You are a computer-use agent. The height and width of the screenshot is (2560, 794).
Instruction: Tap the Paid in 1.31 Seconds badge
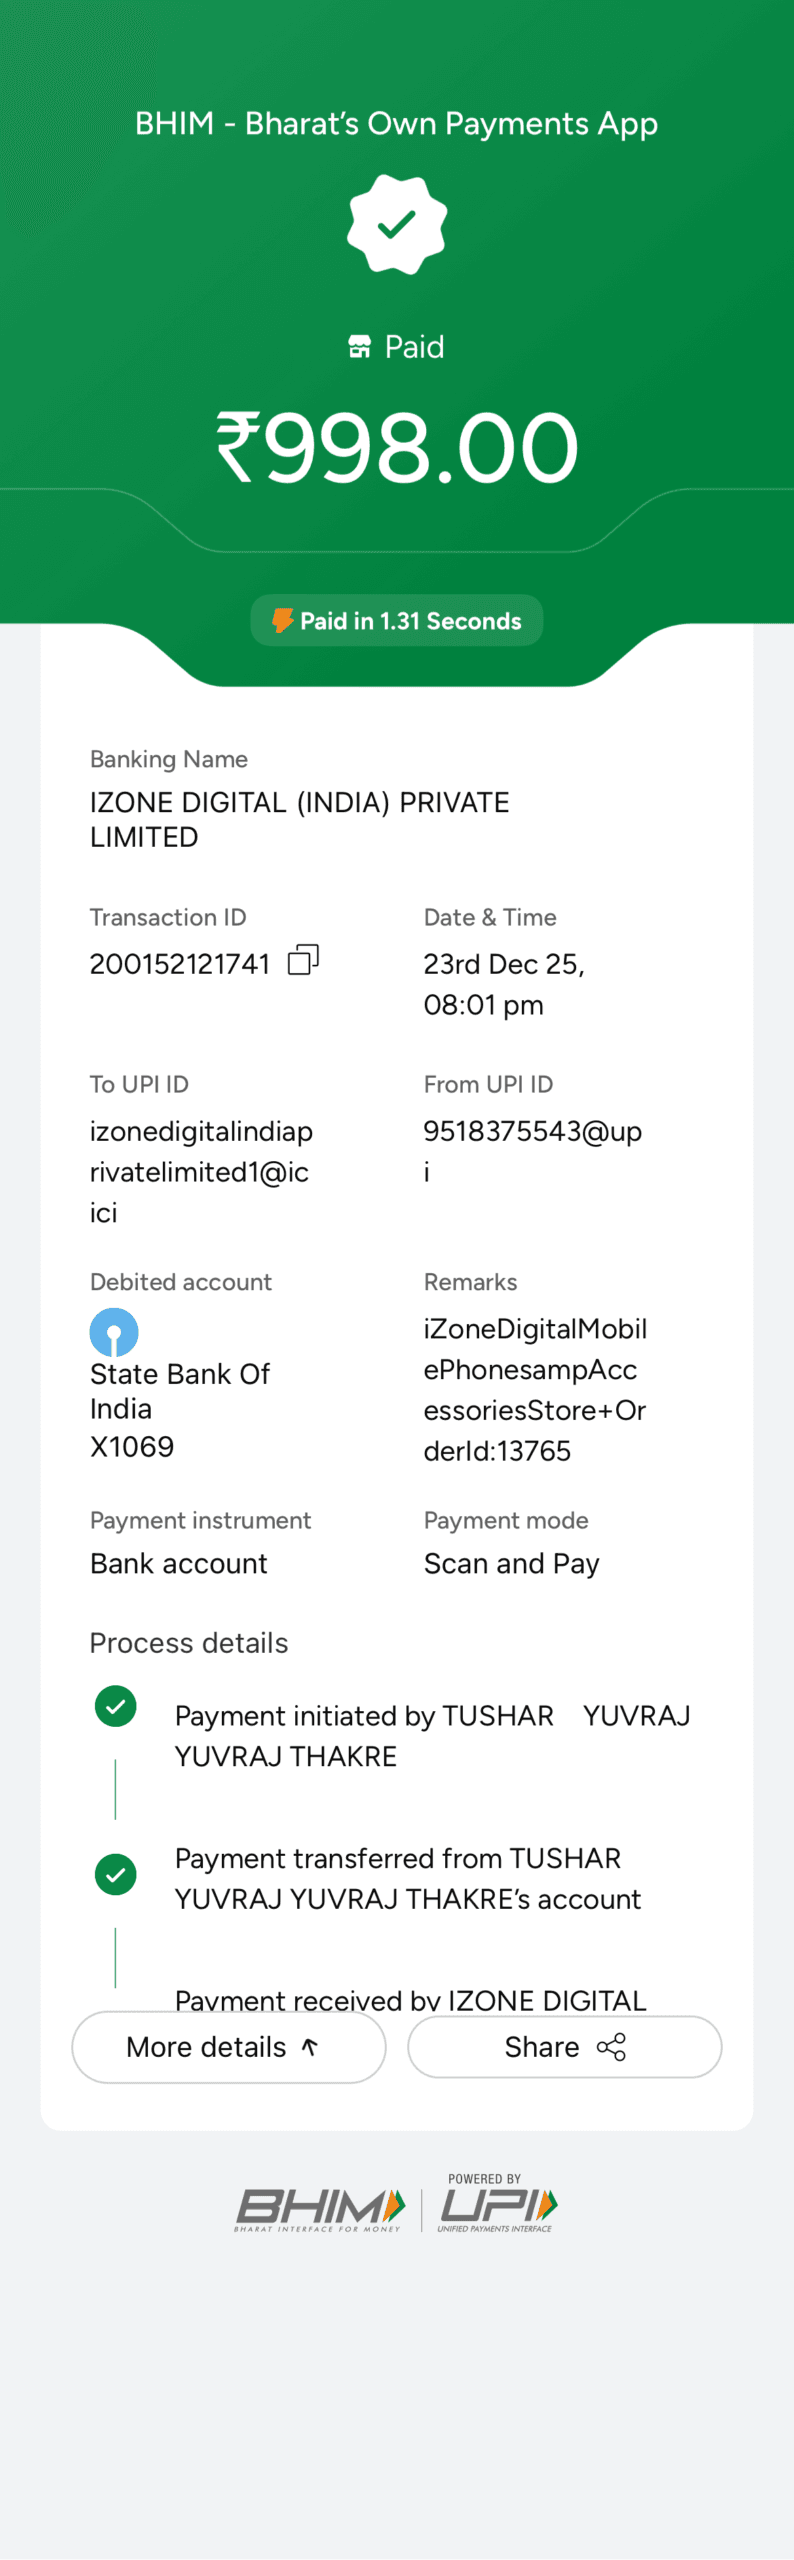397,621
